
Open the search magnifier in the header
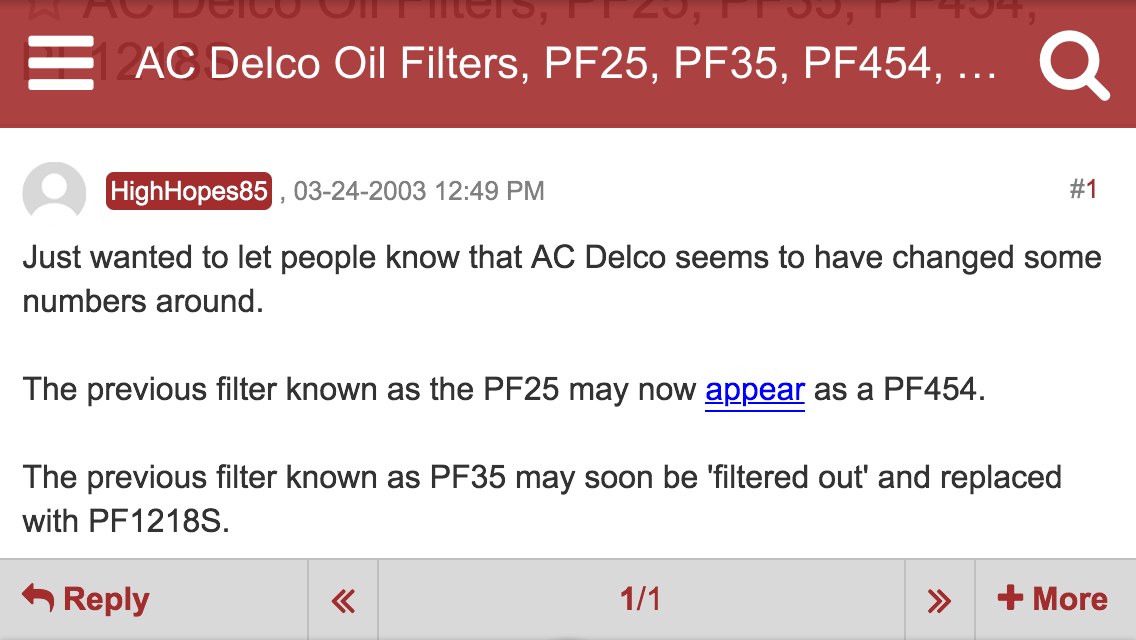[1074, 65]
